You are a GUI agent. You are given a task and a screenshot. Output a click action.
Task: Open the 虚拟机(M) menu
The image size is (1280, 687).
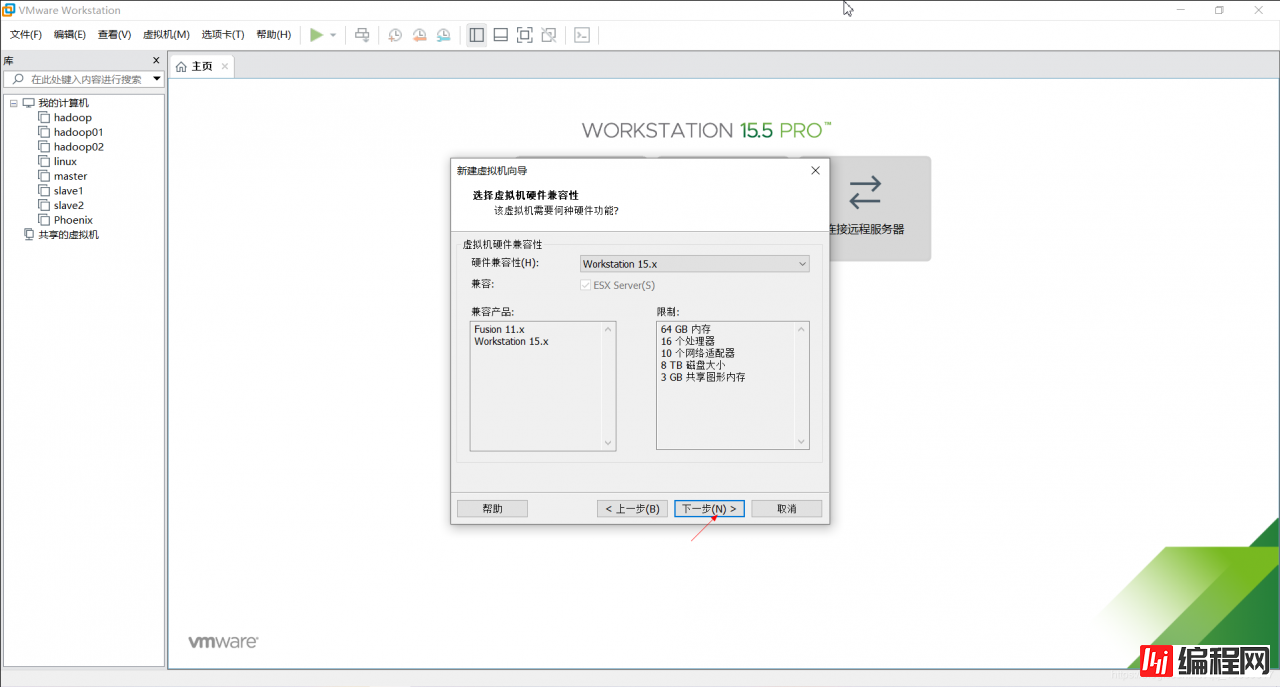click(x=166, y=35)
